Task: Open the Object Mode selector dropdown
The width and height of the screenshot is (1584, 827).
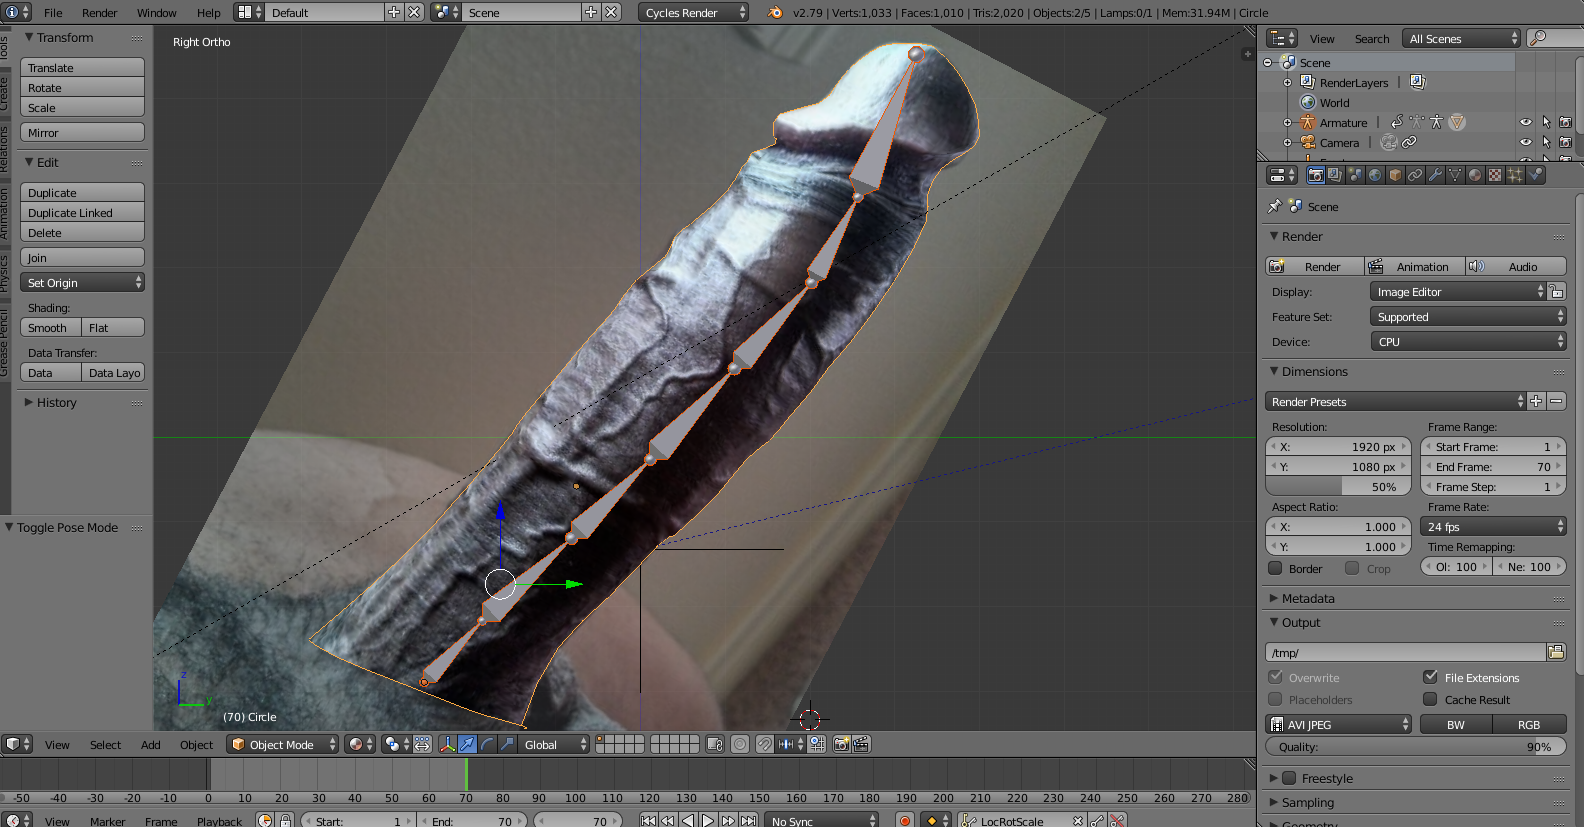Action: point(283,744)
